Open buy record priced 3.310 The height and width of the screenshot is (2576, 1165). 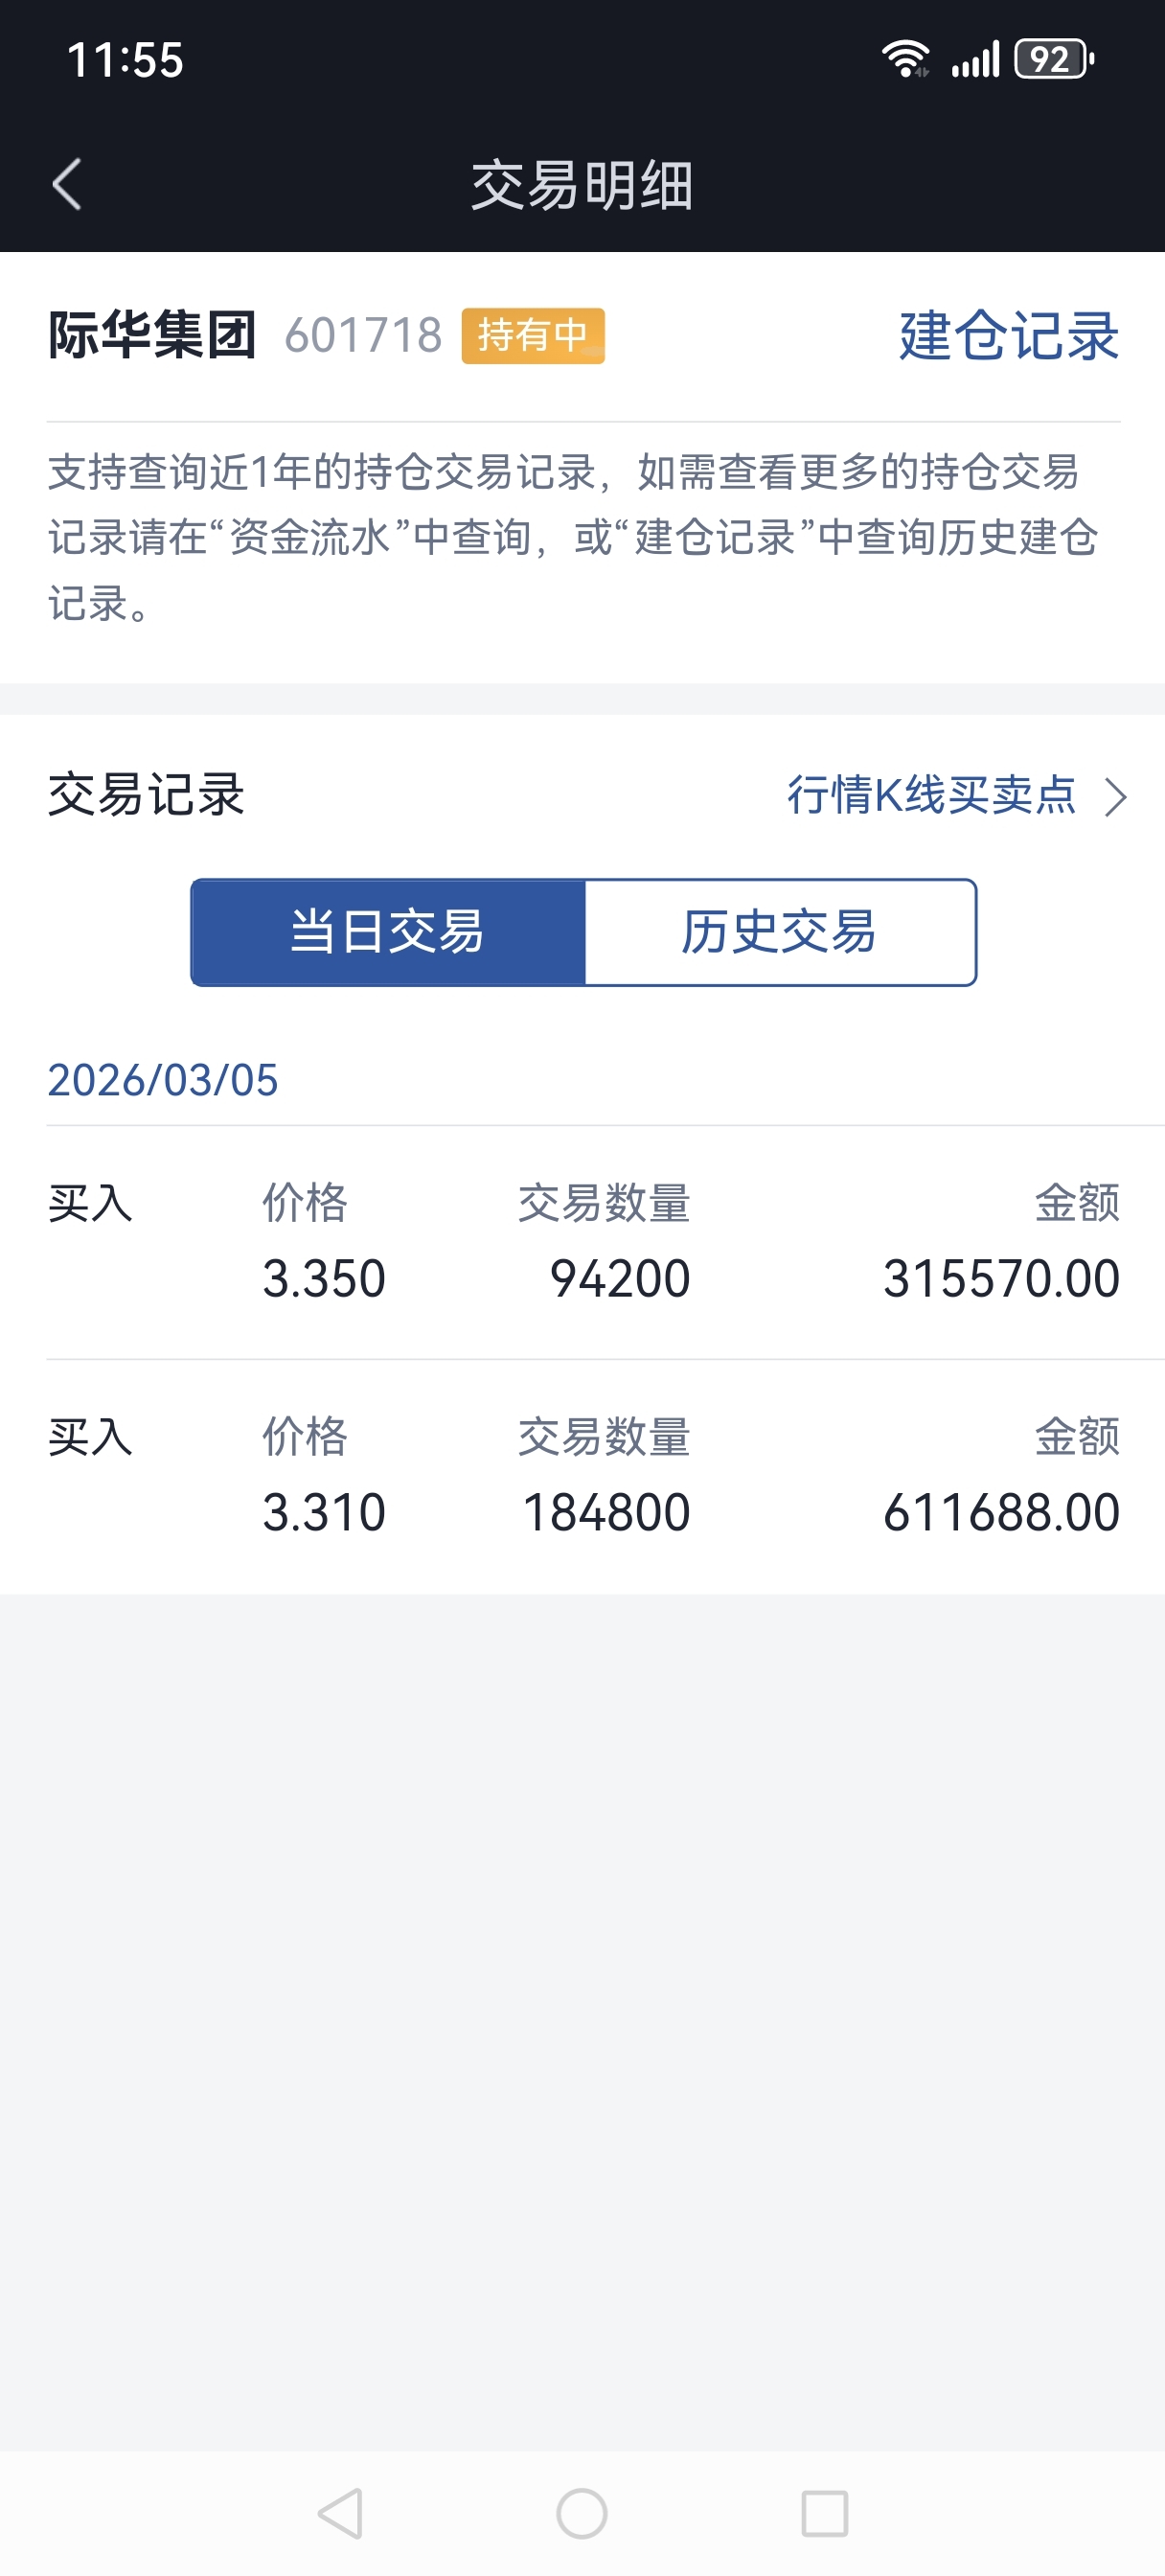tap(583, 1476)
